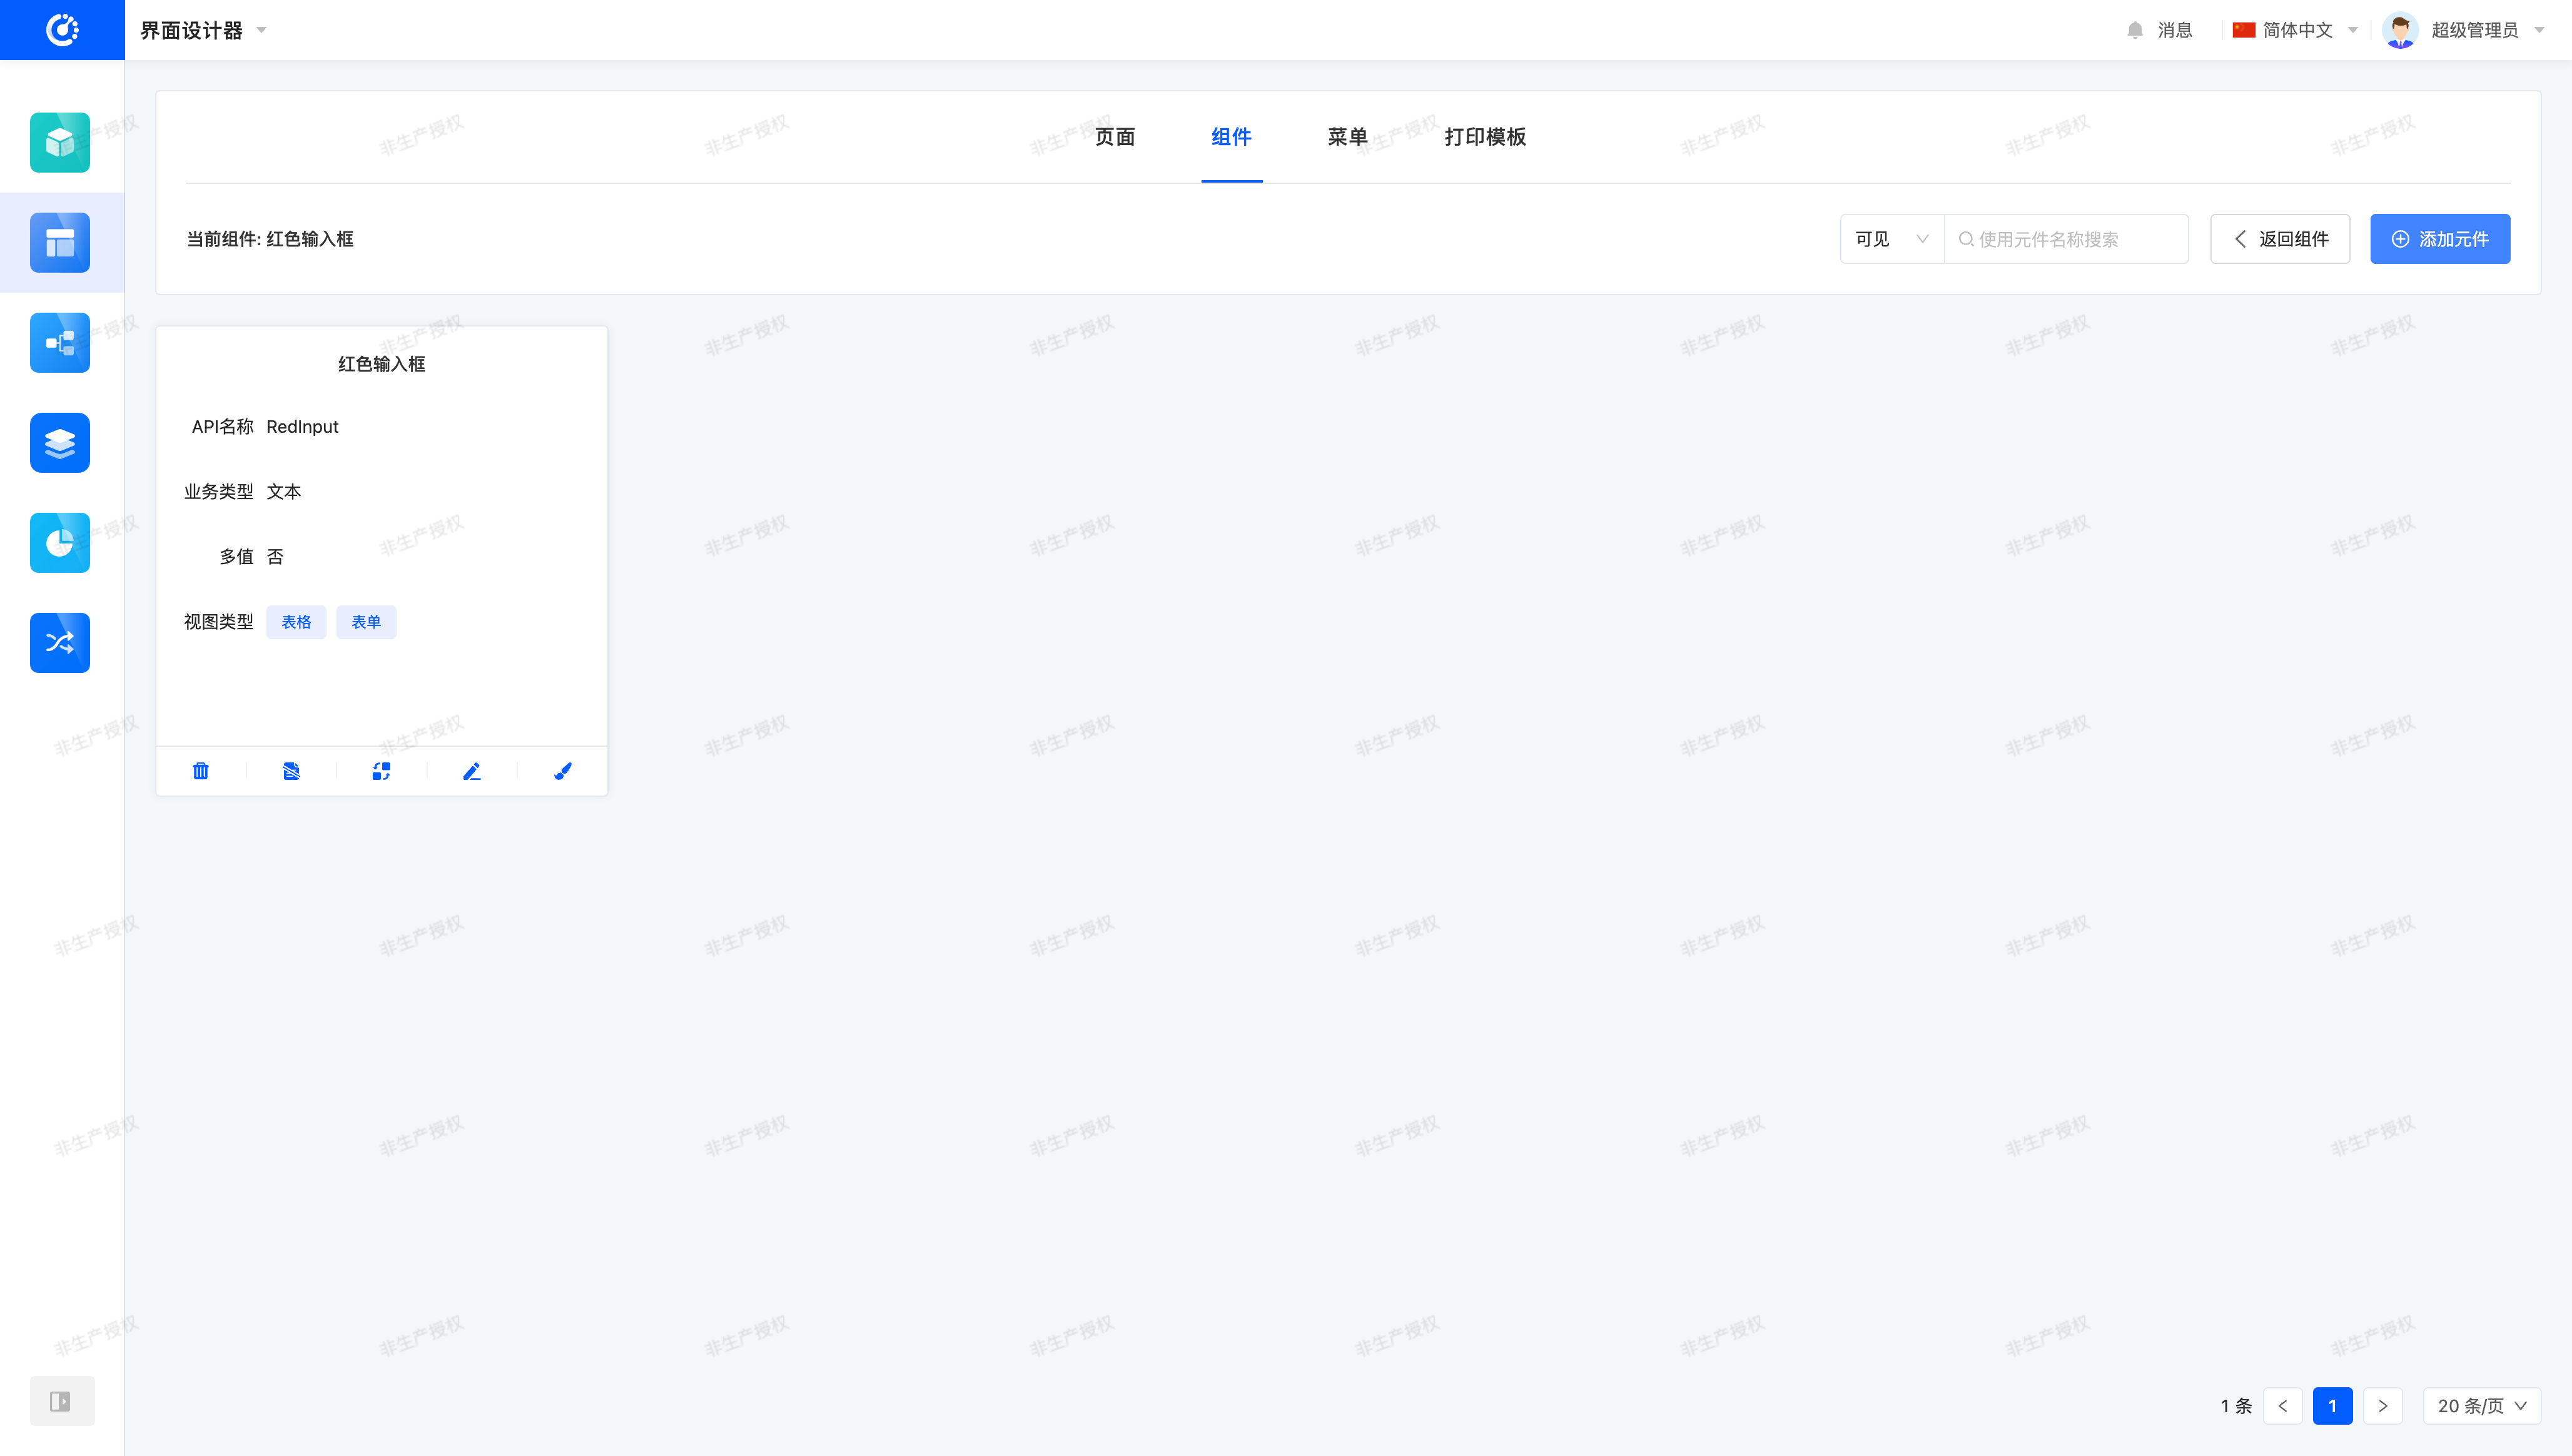Viewport: 2572px width, 1456px height.
Task: Open the stacked layers module in sidebar
Action: (60, 443)
